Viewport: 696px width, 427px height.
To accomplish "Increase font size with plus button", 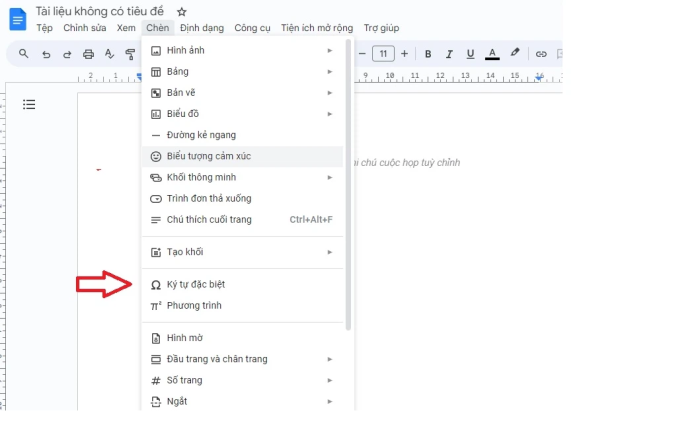I will tap(404, 54).
